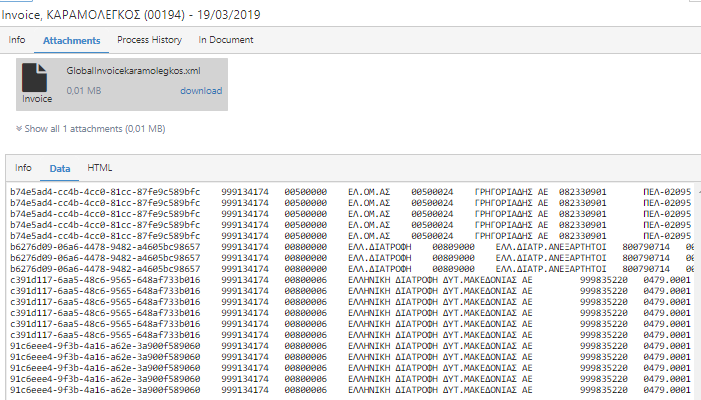Click Invoice label under file icon
Image resolution: width=701 pixels, height=400 pixels.
37,99
